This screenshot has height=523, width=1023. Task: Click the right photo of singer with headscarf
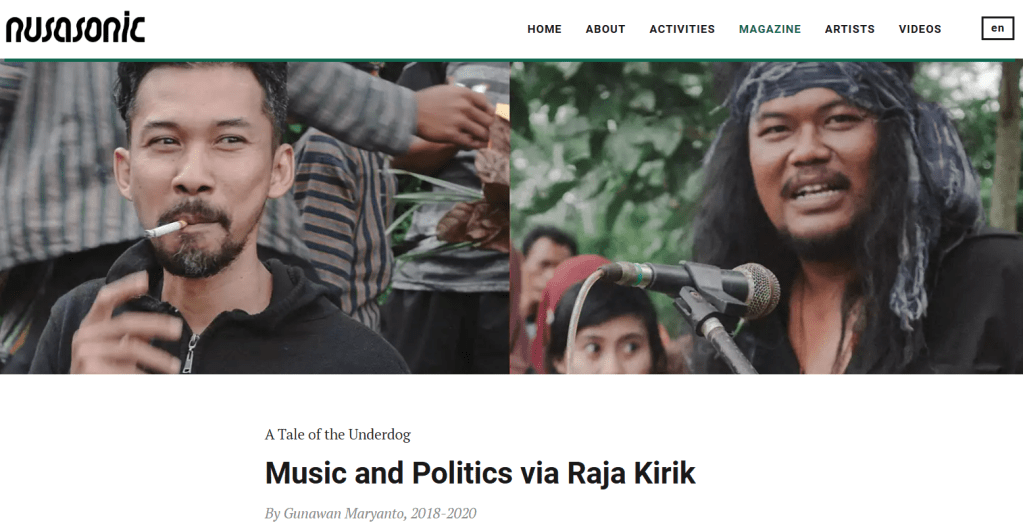click(x=767, y=218)
